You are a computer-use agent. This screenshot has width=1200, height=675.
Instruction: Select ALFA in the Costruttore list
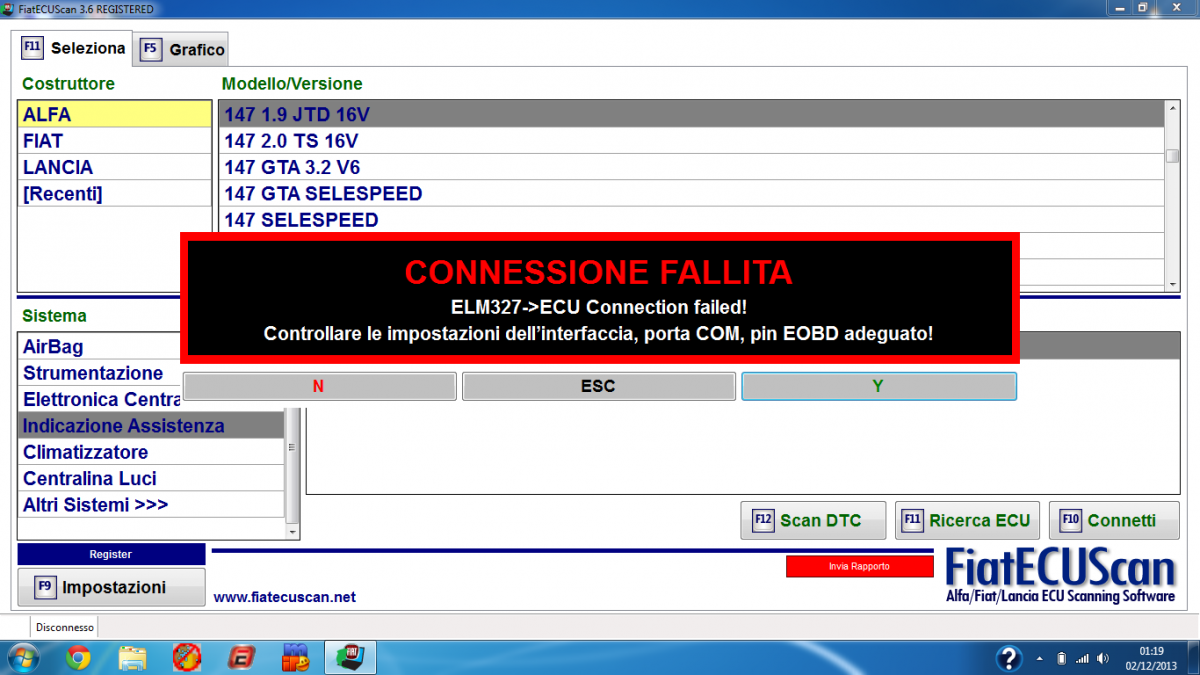point(115,114)
